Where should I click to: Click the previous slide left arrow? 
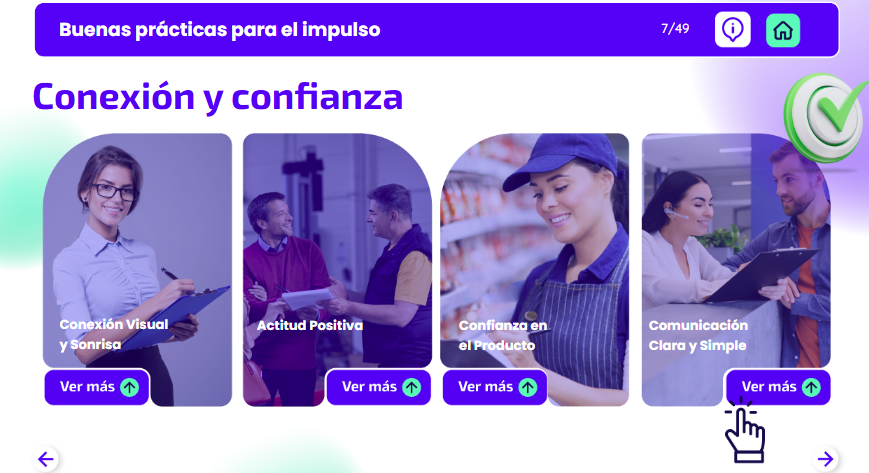click(46, 459)
